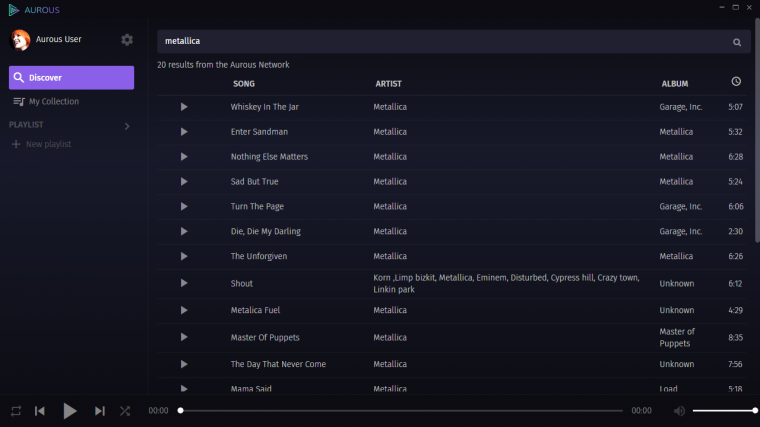Click the Metallica artist of Enter Sandman
760x427 pixels.
(390, 132)
